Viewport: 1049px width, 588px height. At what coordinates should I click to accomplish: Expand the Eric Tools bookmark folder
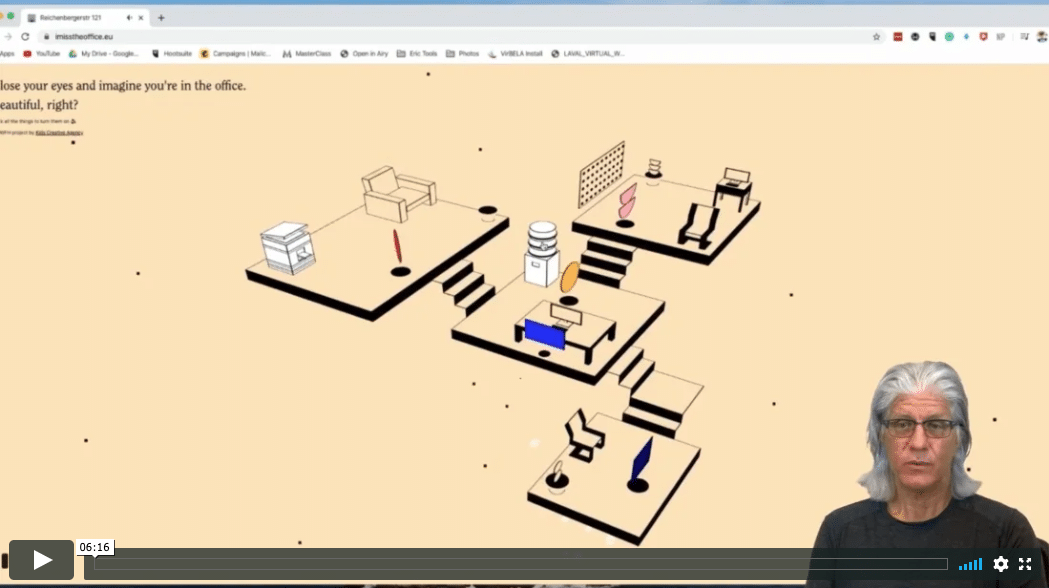417,54
